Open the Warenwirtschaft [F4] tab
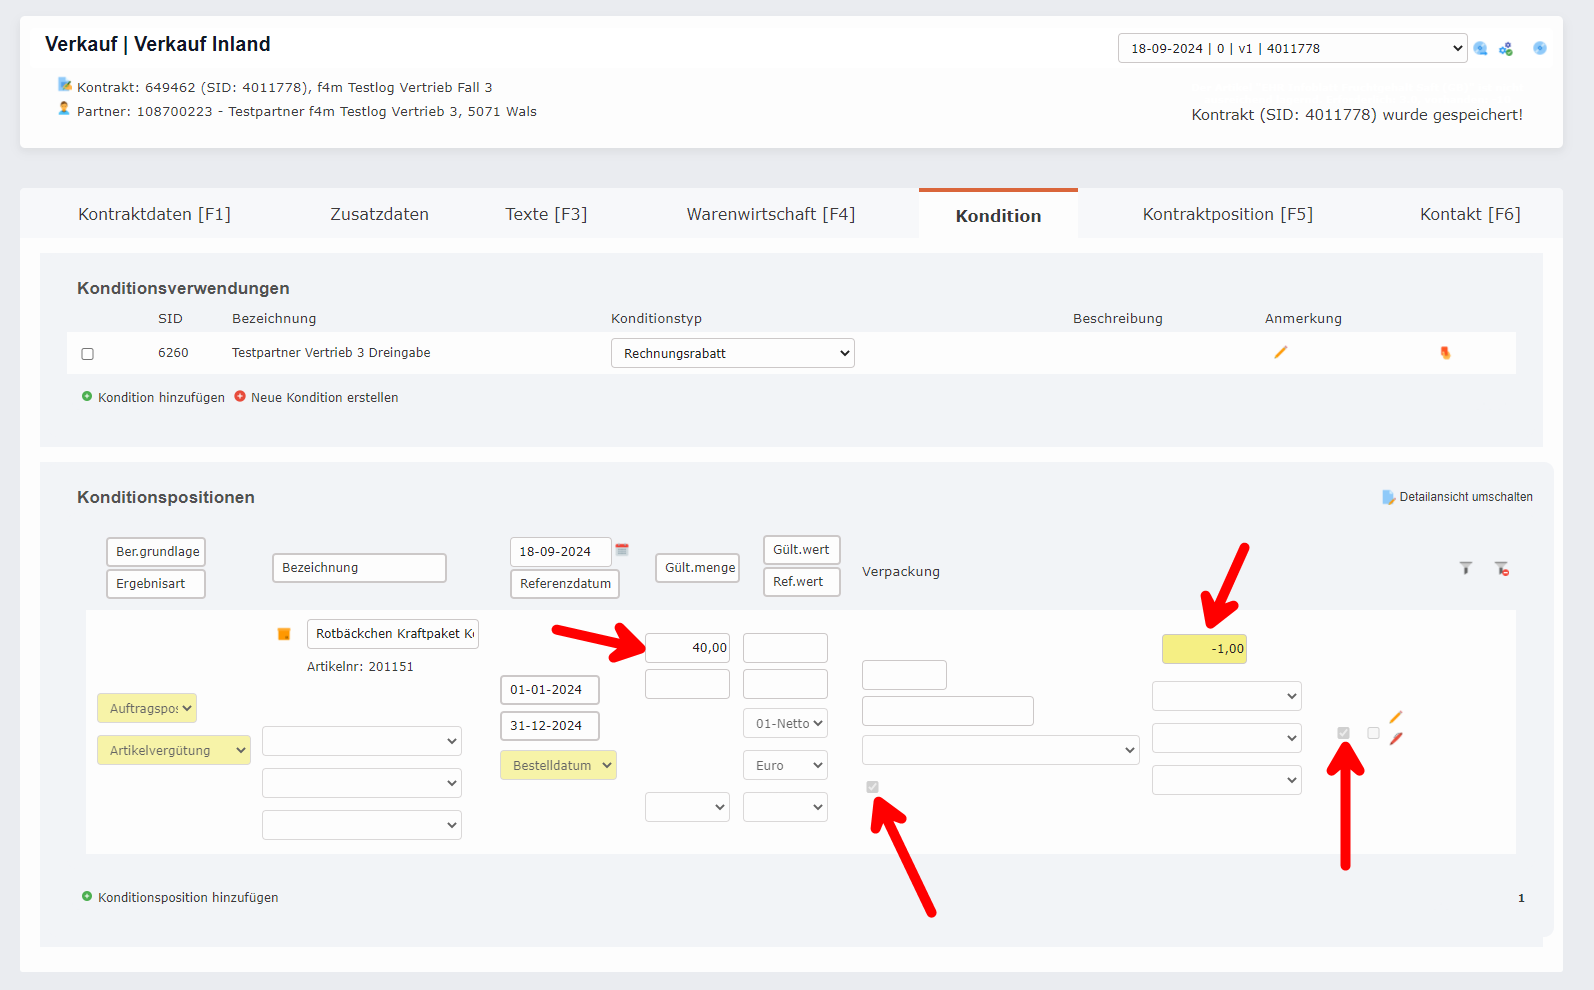This screenshot has height=990, width=1594. click(x=771, y=214)
